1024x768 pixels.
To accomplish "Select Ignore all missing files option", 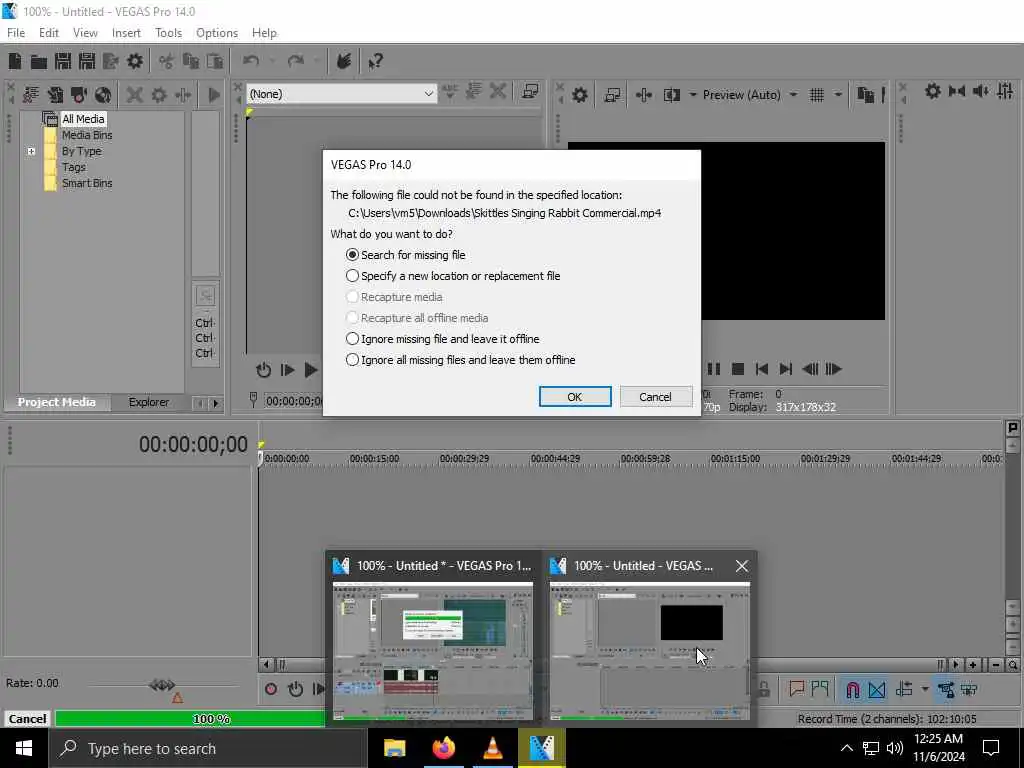I will (x=460, y=360).
